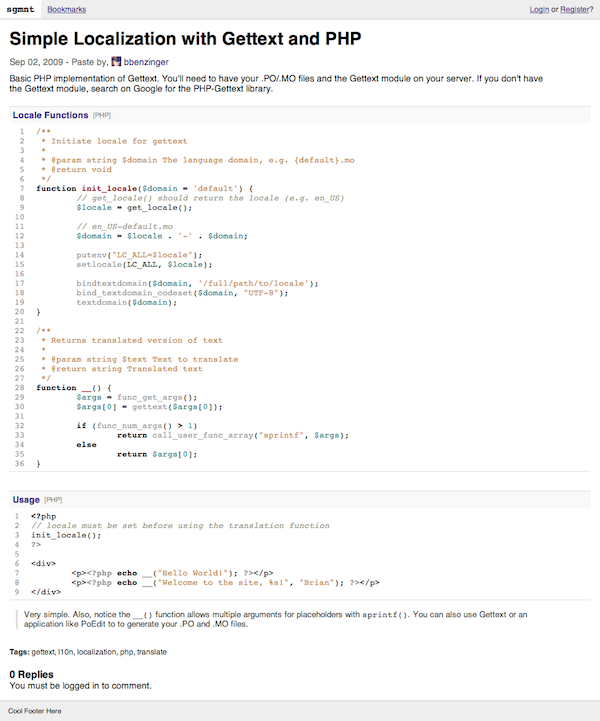The image size is (600, 721).
Task: Click the '// en_US-default.mo' comment line
Action: click(125, 226)
